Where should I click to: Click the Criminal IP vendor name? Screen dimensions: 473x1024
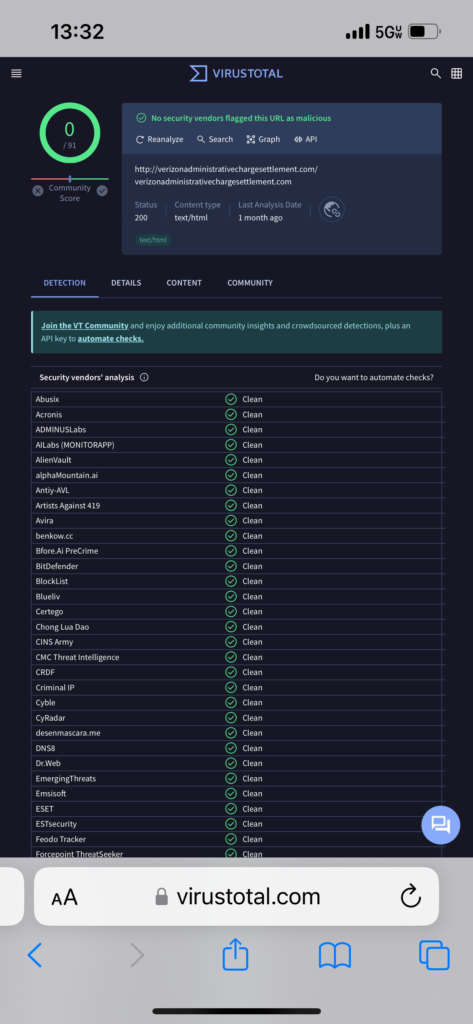pyautogui.click(x=55, y=688)
